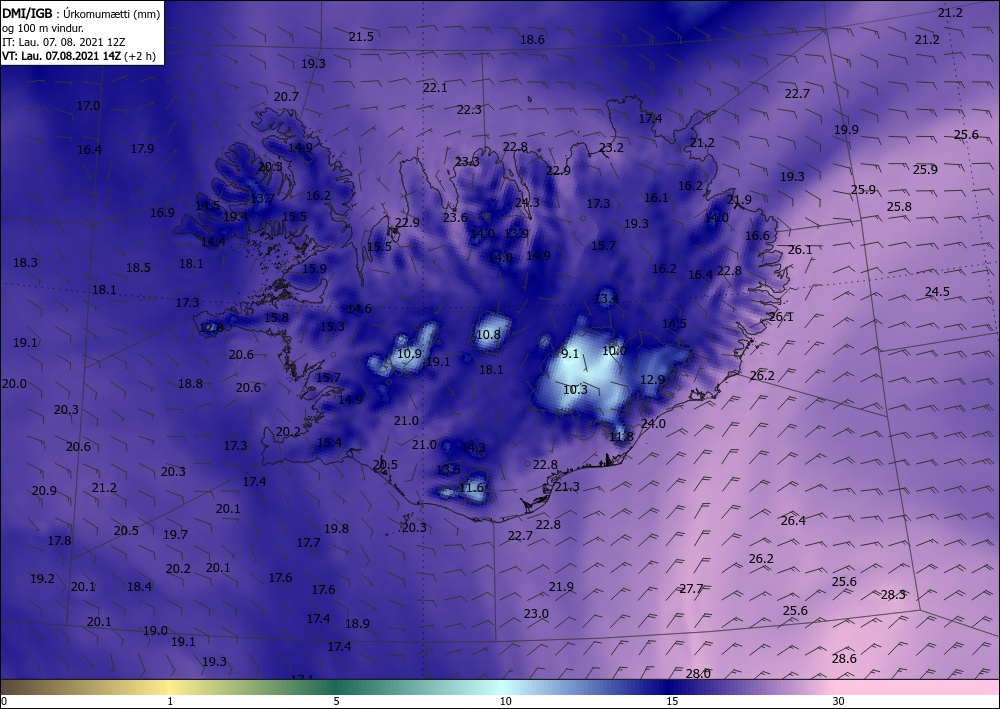Click the map value 19.7
Screen dimensions: 1000x709
tap(175, 534)
